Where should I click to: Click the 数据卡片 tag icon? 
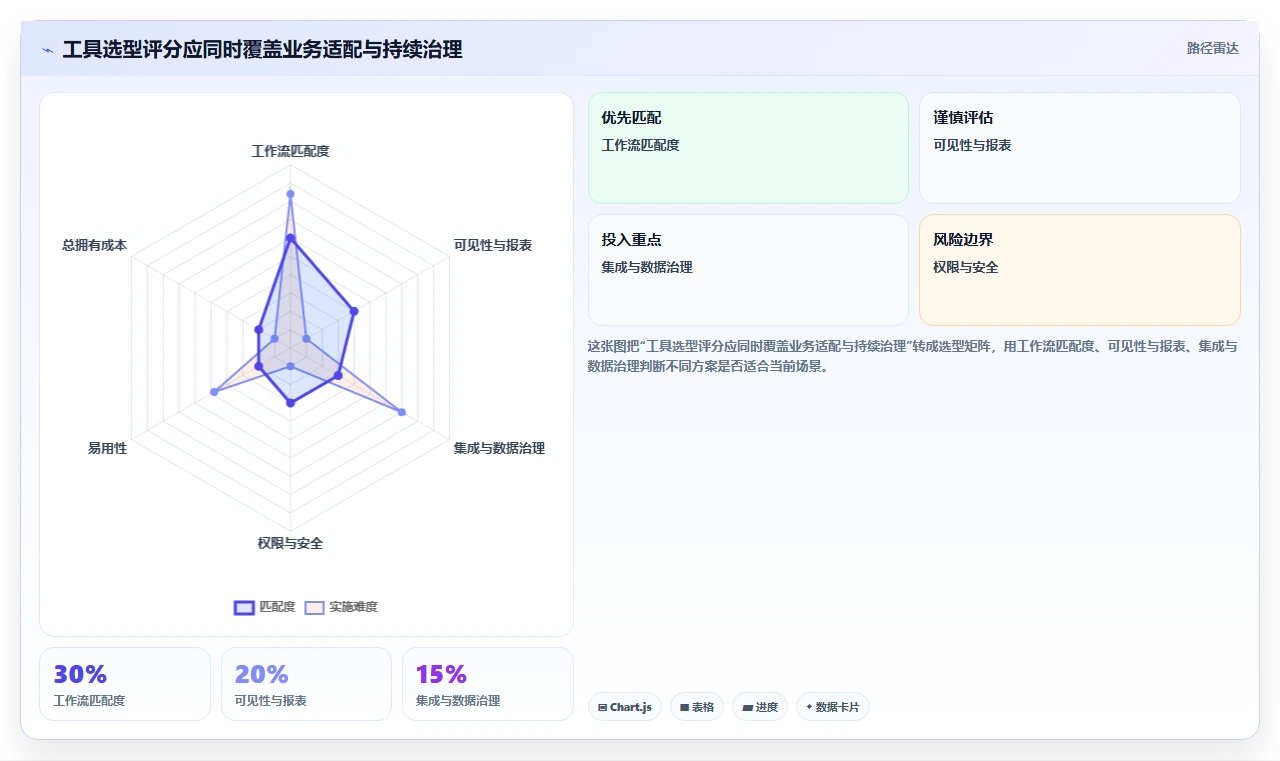tap(809, 707)
